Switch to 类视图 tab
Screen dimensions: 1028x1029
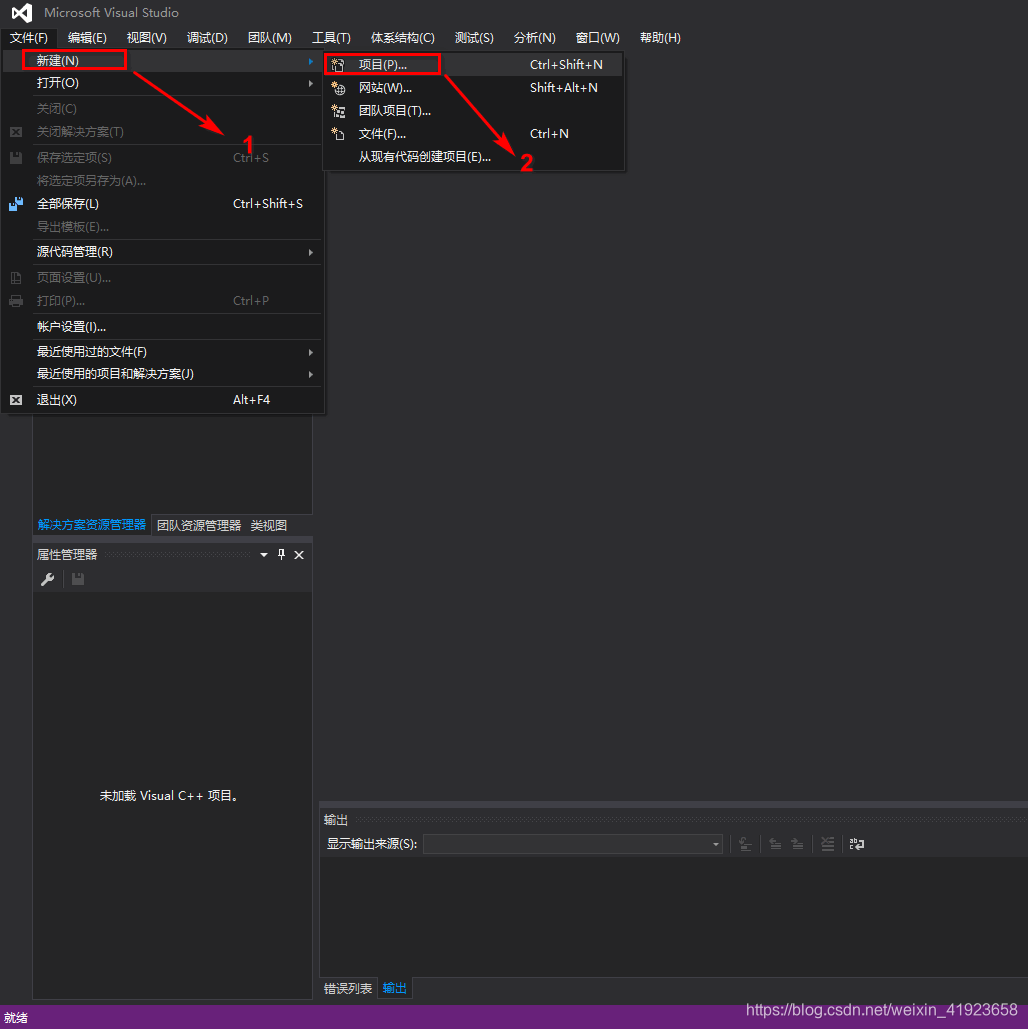[x=268, y=525]
